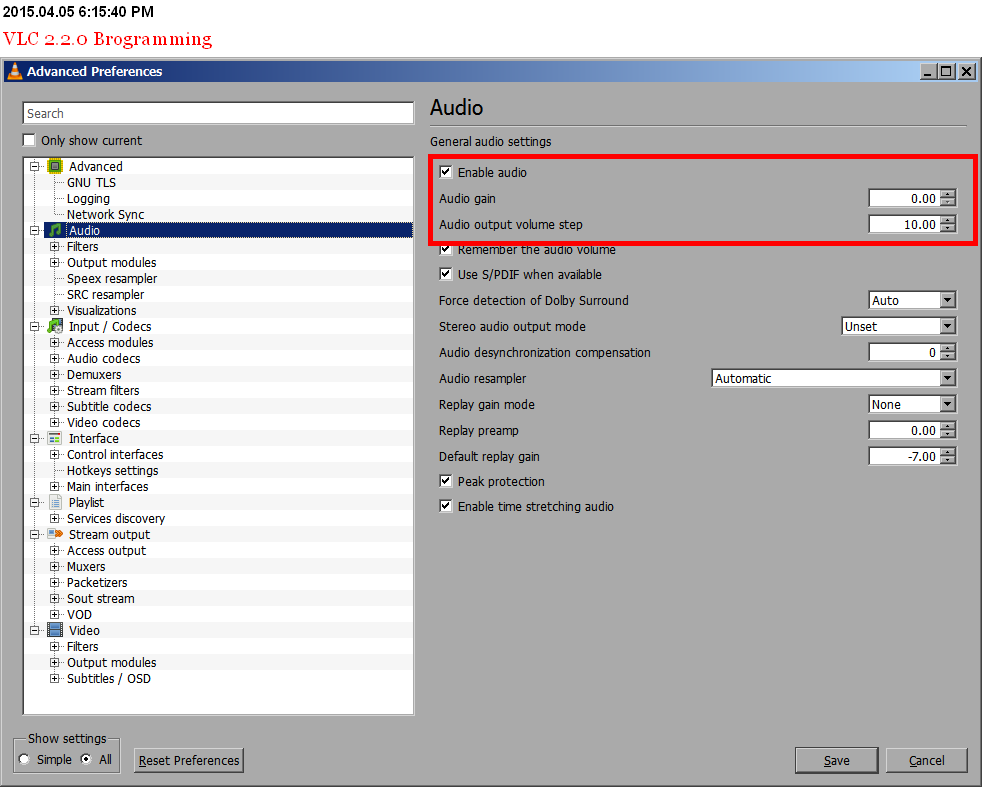Expand the Stream filters node
This screenshot has height=787, width=982.
[54, 391]
